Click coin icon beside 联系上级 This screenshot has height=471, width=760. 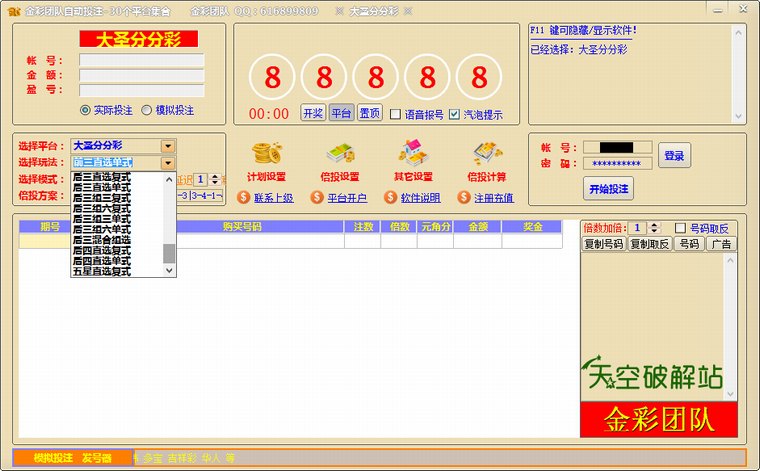coord(243,197)
